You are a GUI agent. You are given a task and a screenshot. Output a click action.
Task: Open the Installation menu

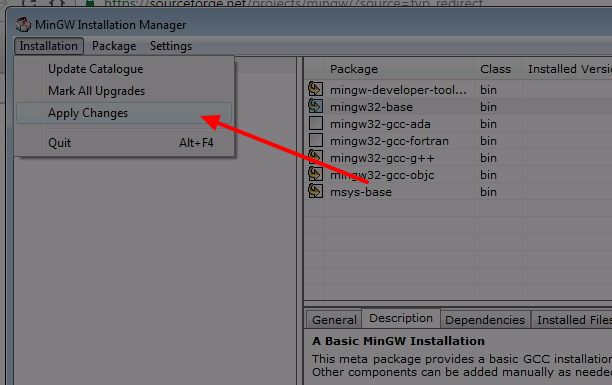coord(49,46)
